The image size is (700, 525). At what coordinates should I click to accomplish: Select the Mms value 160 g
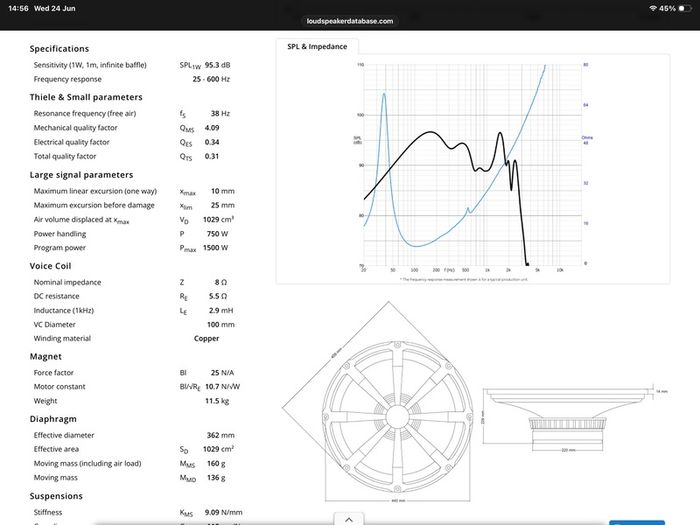(216, 463)
